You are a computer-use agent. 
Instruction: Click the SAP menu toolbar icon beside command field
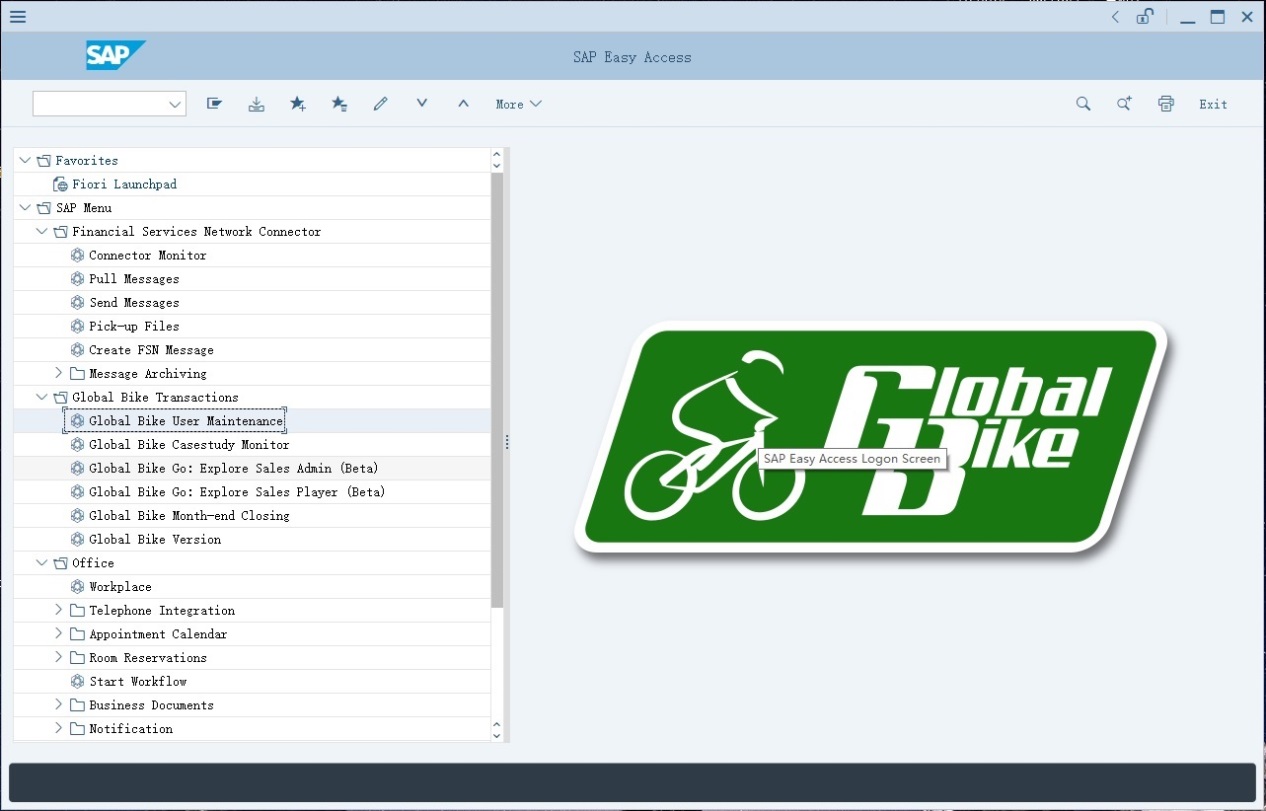pos(214,104)
